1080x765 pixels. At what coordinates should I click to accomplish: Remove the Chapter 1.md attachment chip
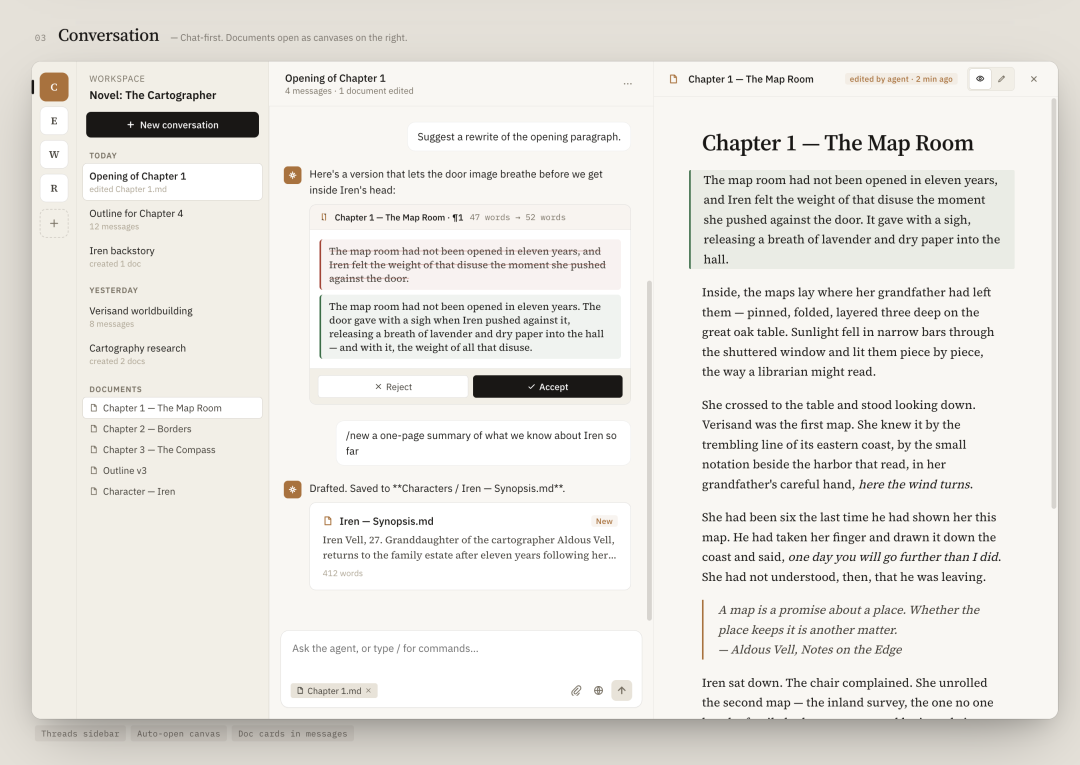tap(368, 691)
